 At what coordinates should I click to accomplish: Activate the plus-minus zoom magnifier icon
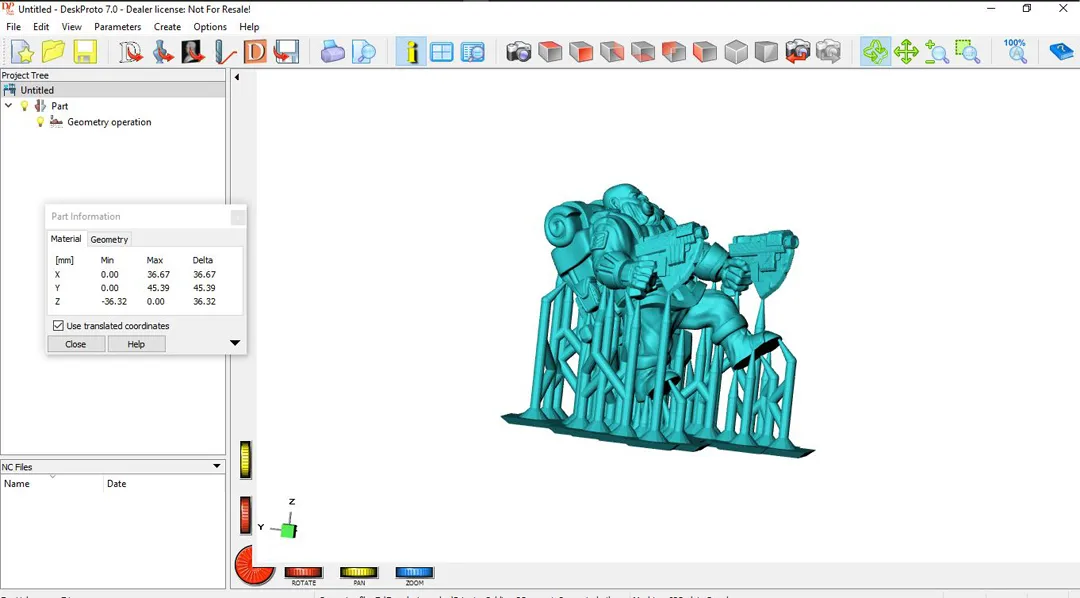937,52
